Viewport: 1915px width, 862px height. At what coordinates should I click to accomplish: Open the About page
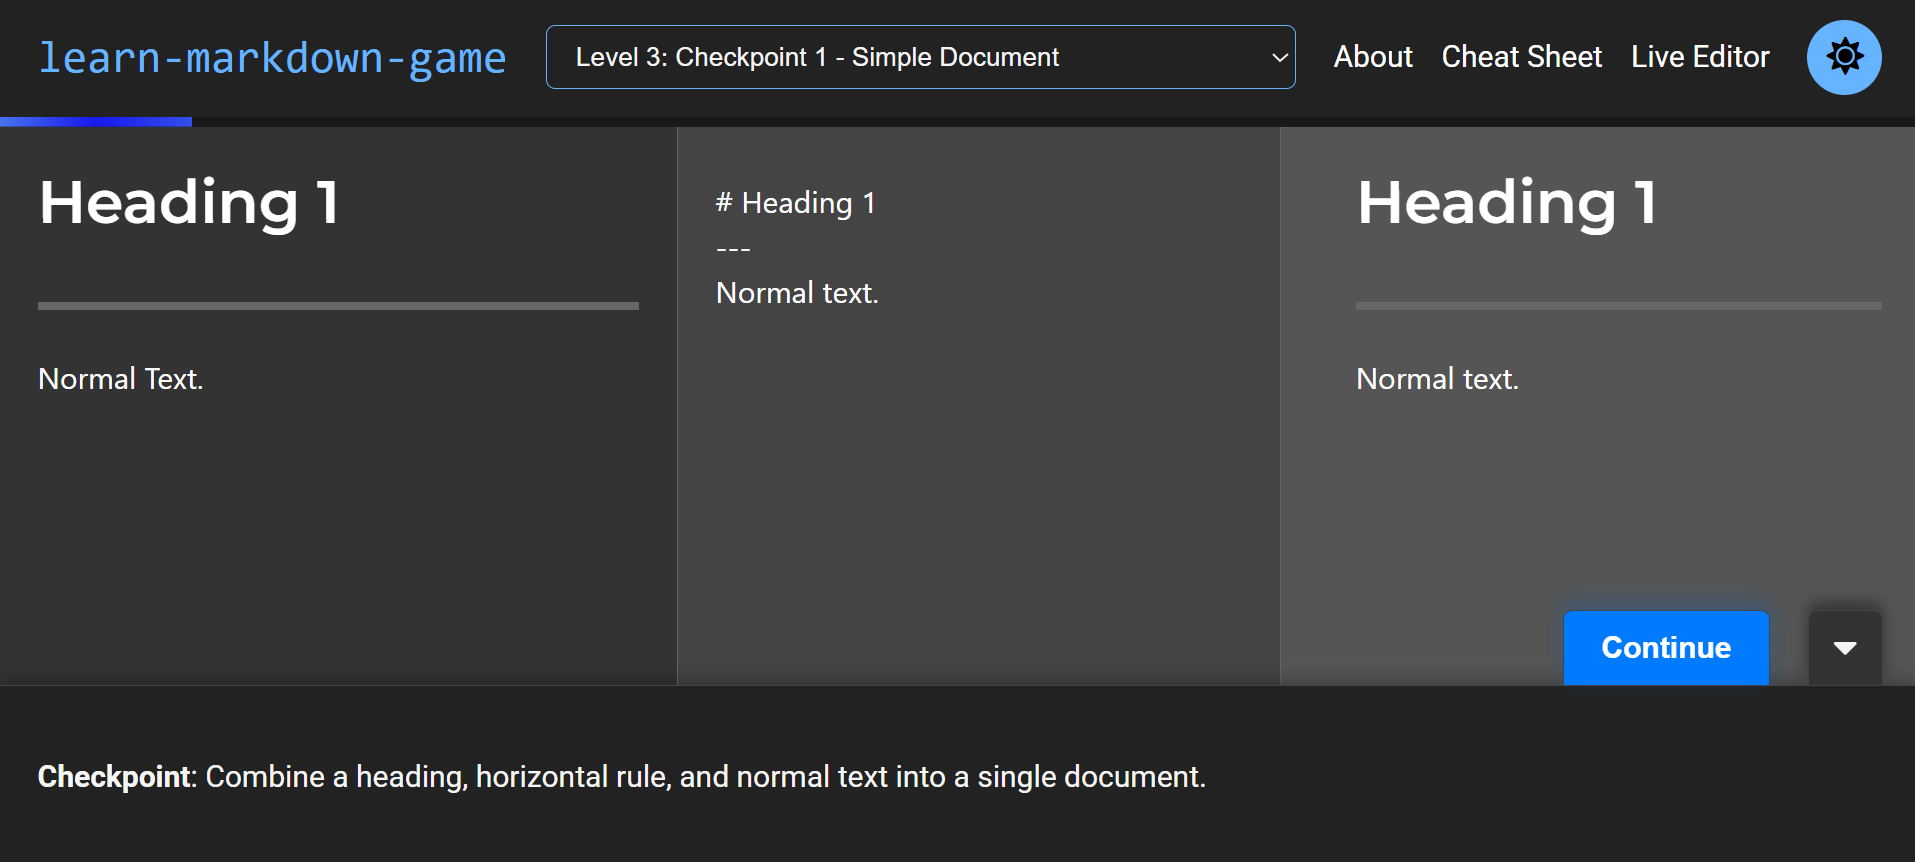1372,57
